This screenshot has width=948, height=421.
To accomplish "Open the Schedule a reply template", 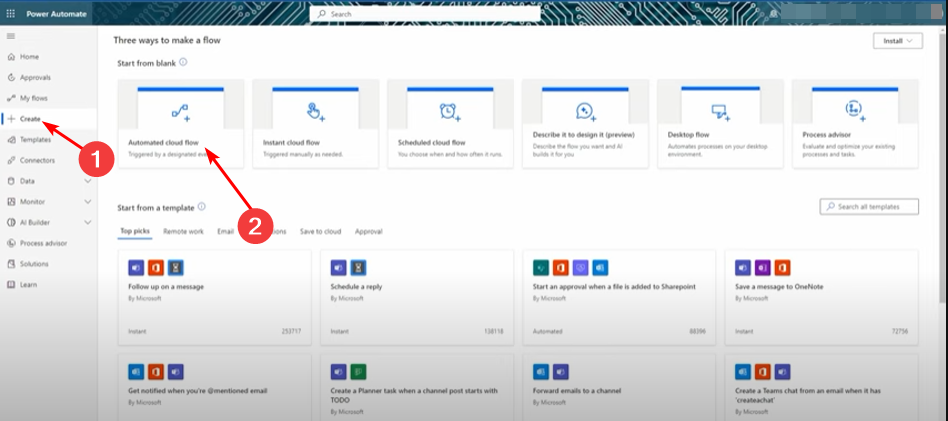I will [417, 298].
